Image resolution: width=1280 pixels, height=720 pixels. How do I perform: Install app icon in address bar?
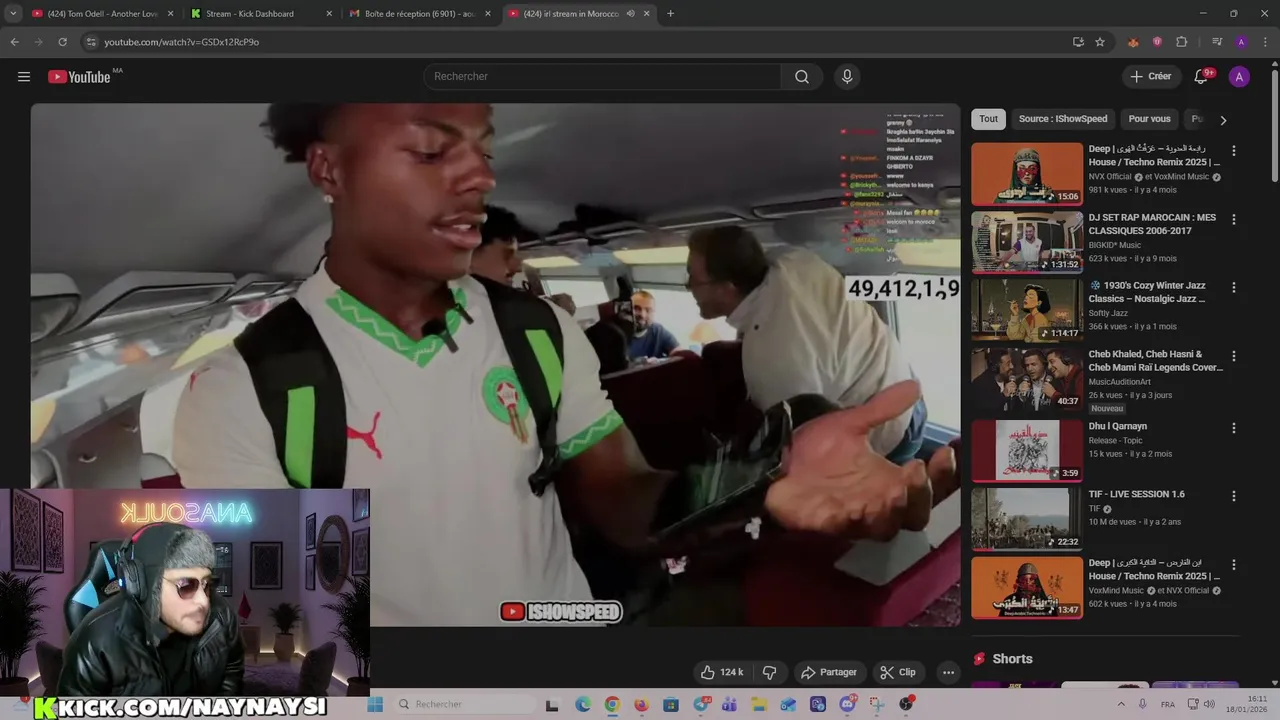tap(1078, 42)
